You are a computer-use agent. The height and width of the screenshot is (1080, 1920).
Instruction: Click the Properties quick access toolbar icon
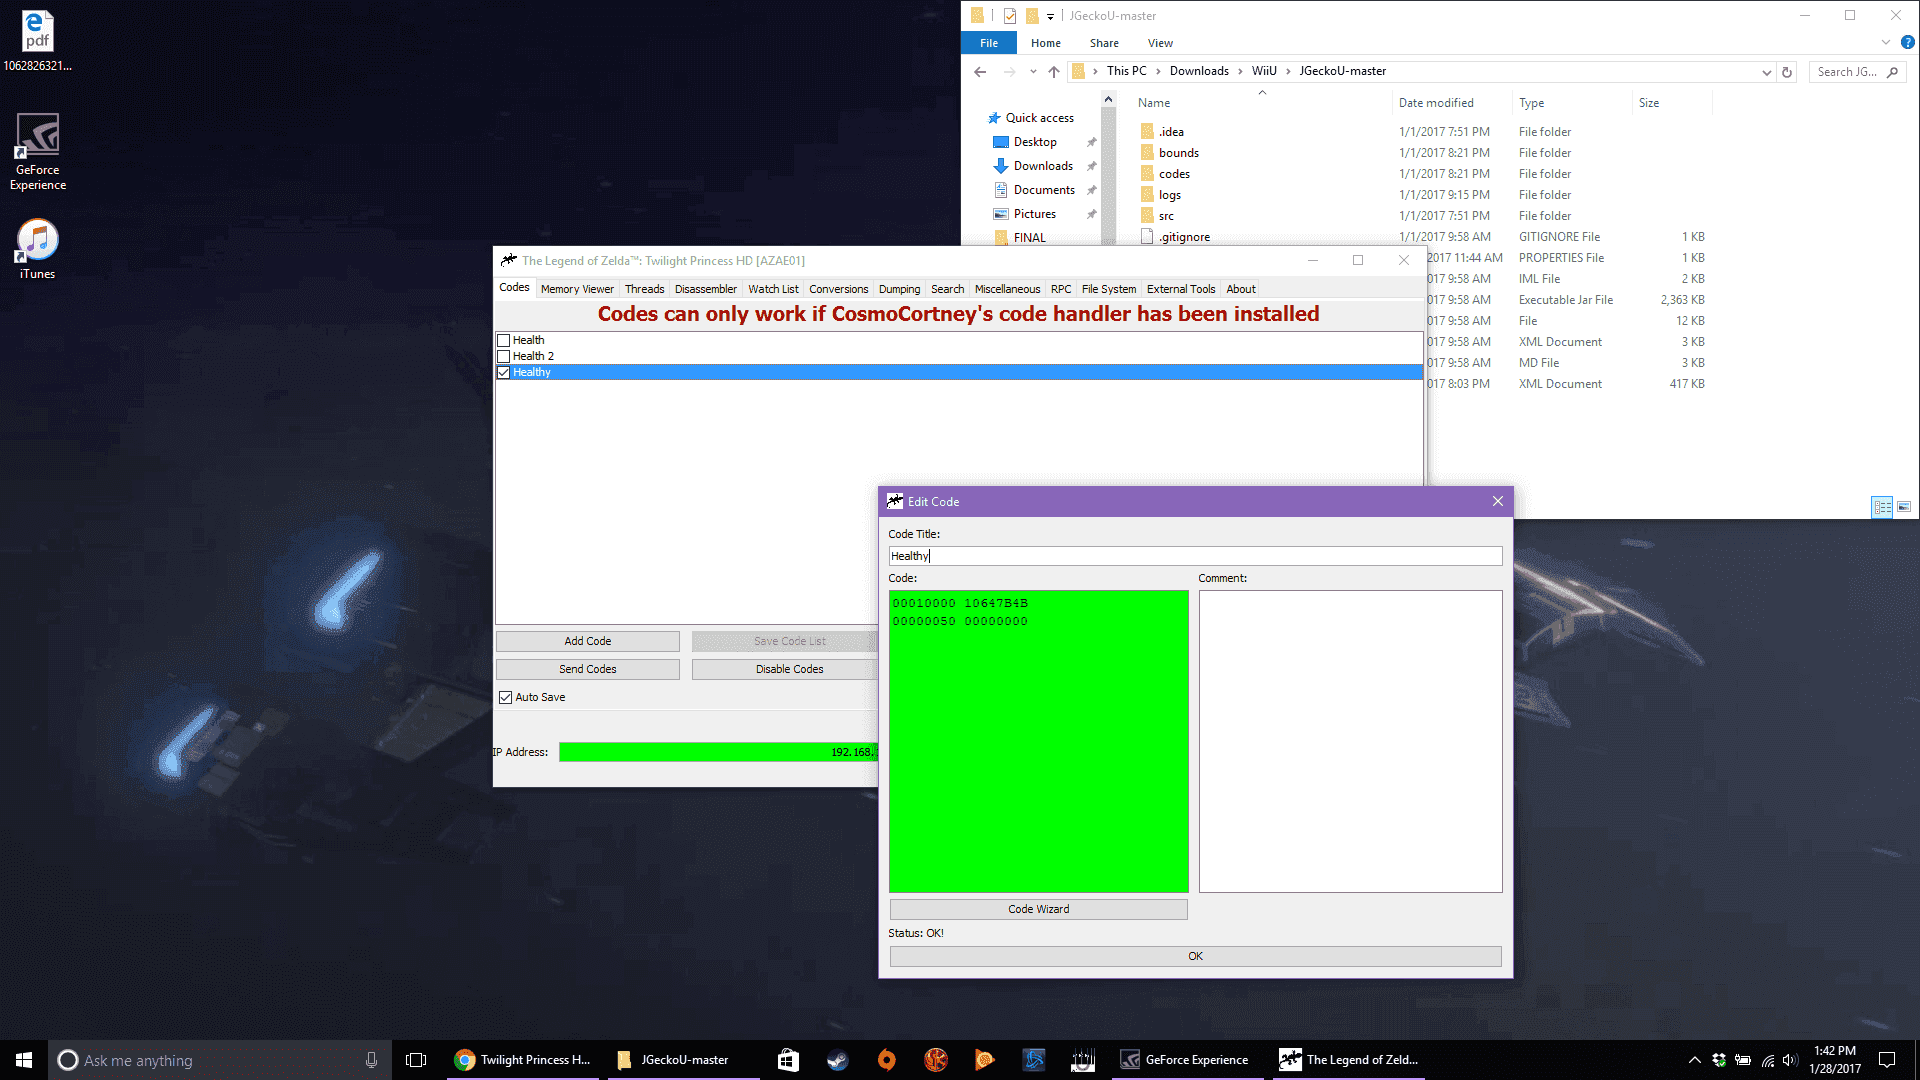tap(1010, 16)
